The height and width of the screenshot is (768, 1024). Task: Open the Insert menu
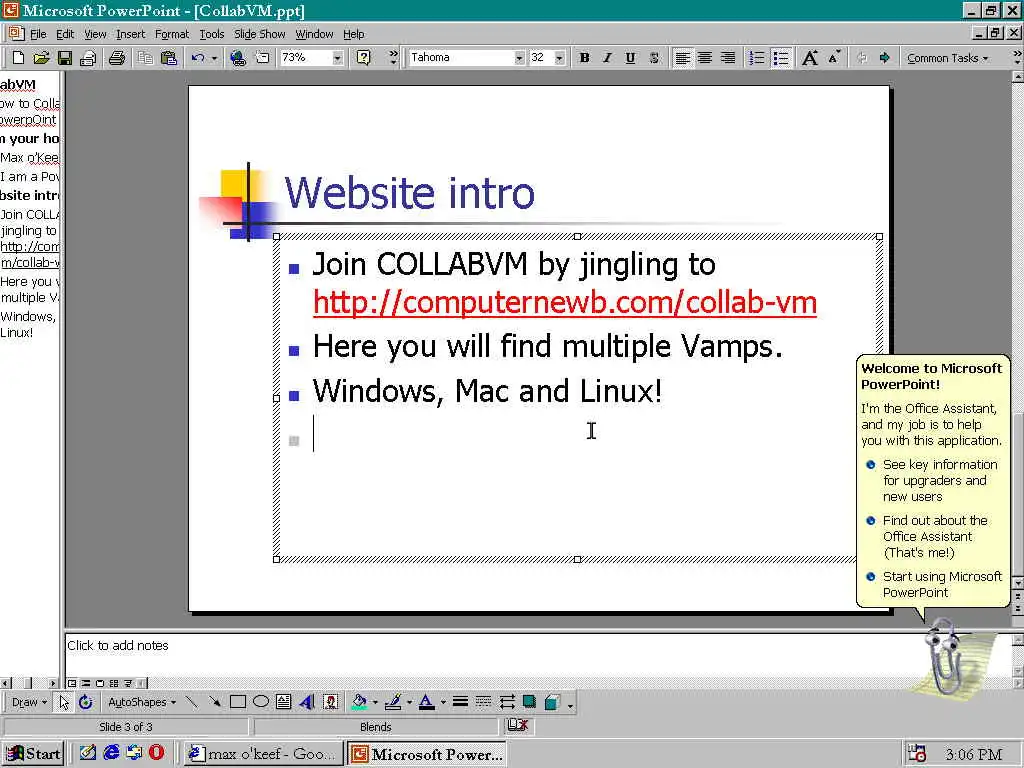pyautogui.click(x=131, y=34)
